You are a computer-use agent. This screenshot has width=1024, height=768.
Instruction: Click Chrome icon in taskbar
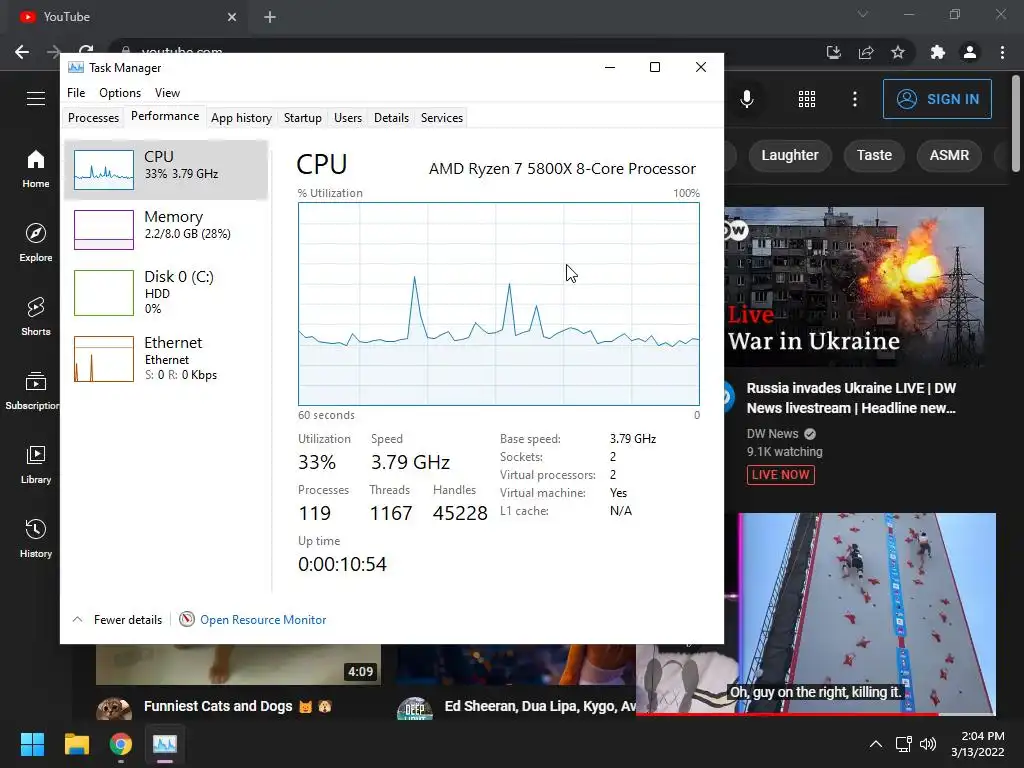pos(121,744)
